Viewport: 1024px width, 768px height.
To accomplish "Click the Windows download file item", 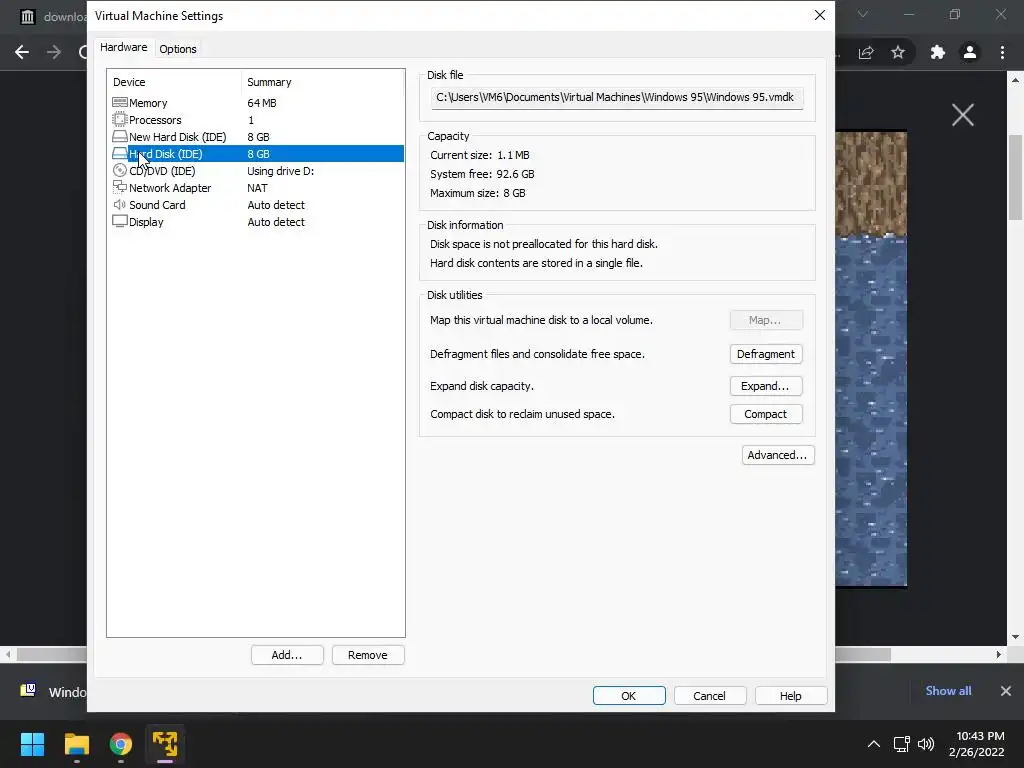I will 54,692.
